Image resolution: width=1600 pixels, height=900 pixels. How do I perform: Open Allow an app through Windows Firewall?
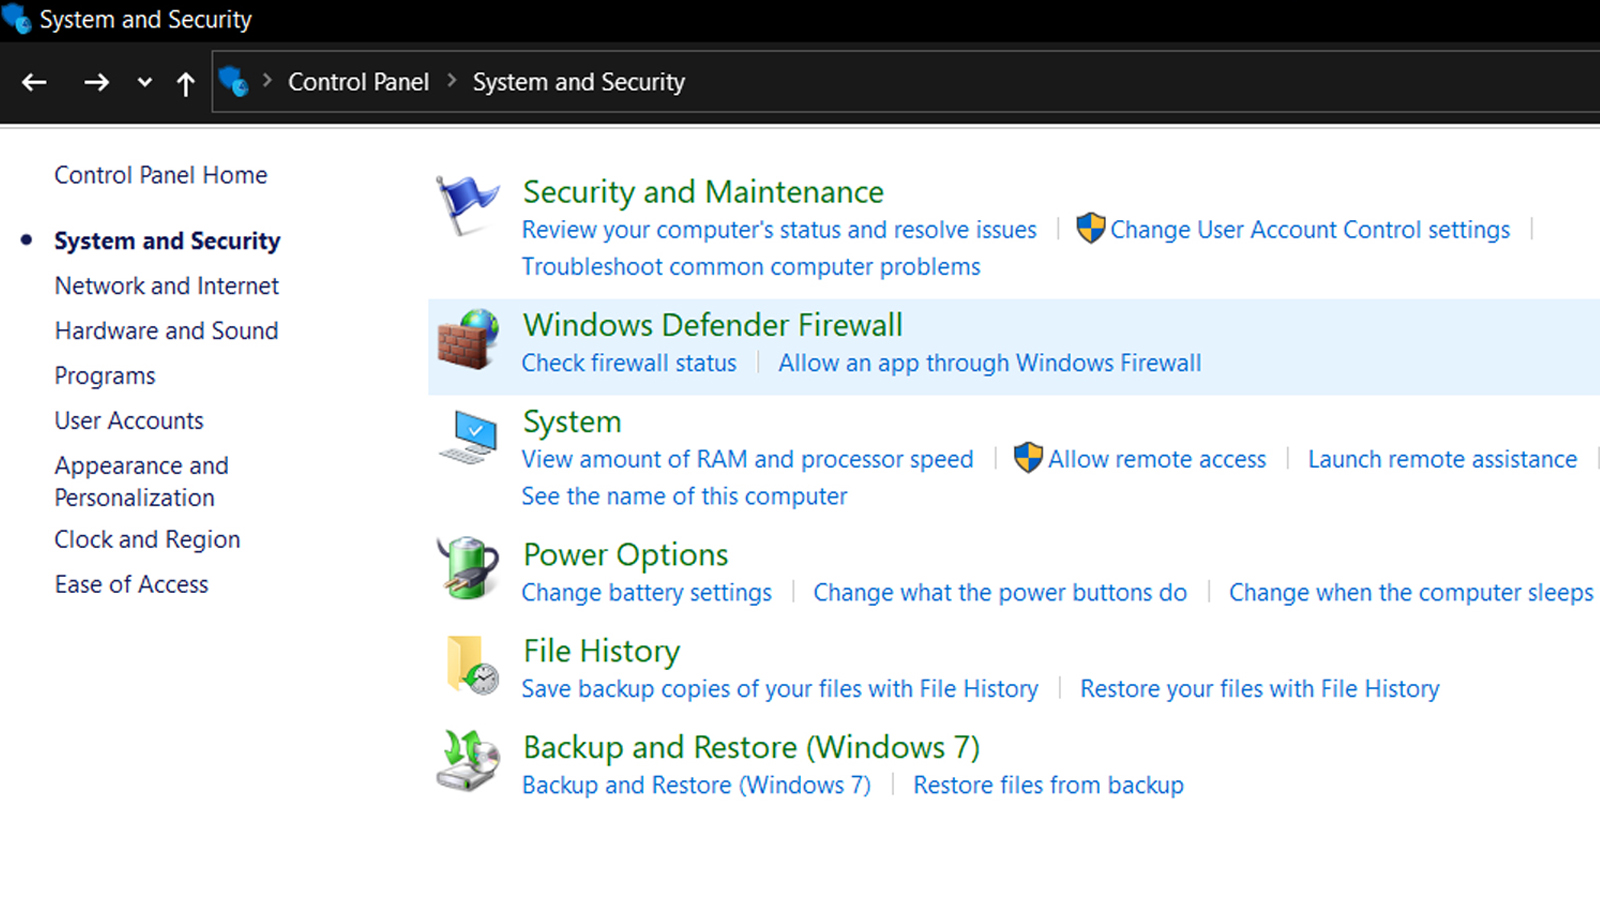coord(990,363)
